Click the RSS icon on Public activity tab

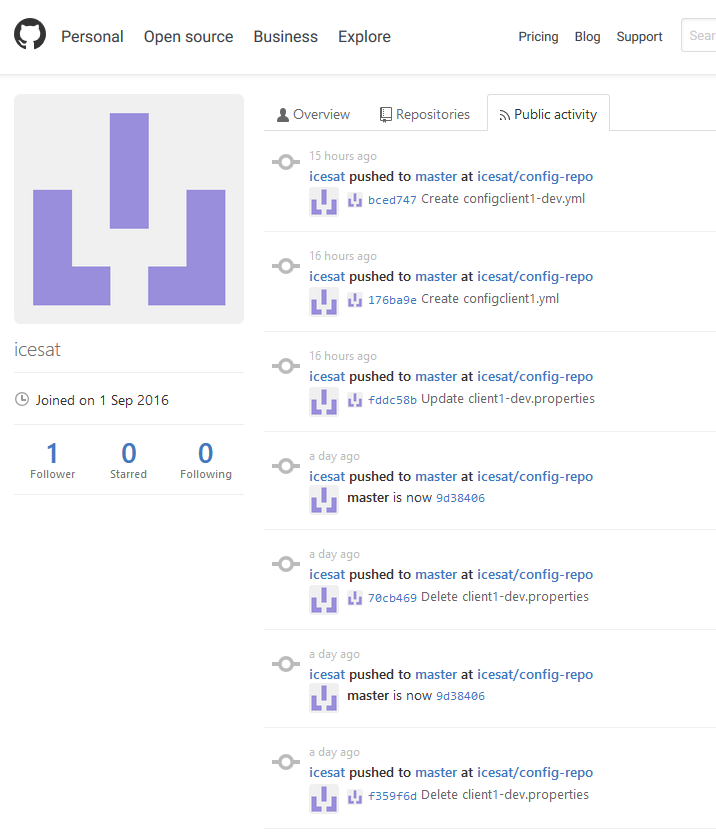(504, 115)
